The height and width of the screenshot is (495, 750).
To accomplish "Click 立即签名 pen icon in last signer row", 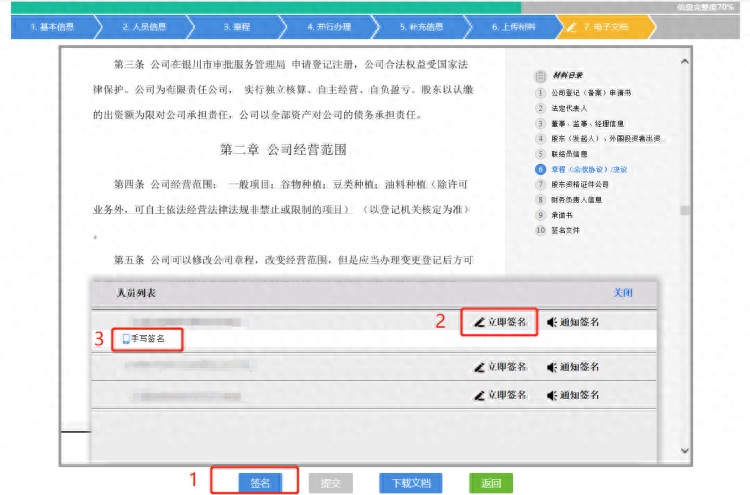I will [479, 395].
